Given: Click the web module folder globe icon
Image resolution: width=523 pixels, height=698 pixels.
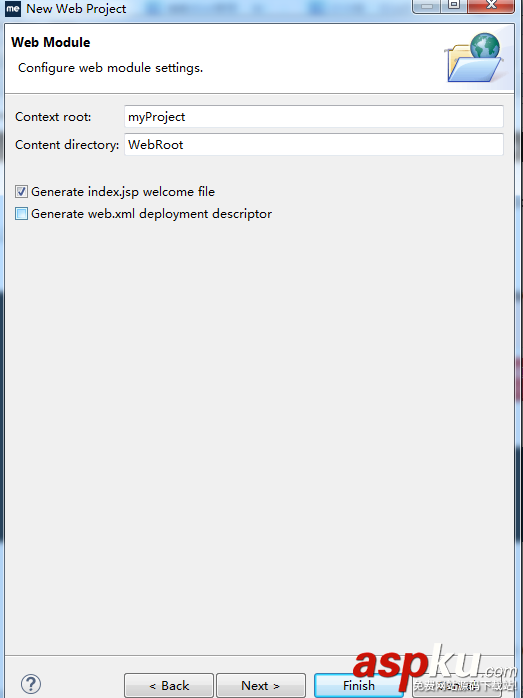Looking at the screenshot, I should (474, 57).
